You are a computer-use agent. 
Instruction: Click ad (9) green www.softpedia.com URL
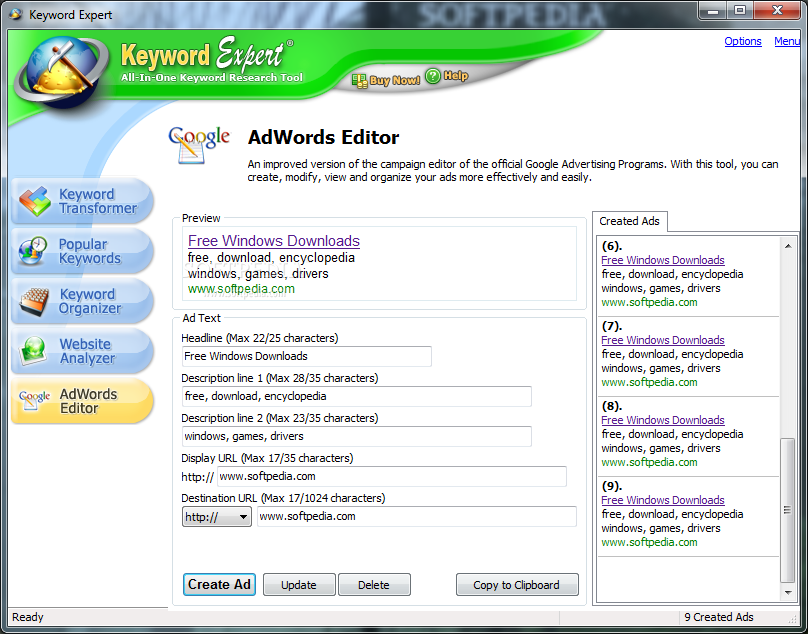pyautogui.click(x=649, y=542)
